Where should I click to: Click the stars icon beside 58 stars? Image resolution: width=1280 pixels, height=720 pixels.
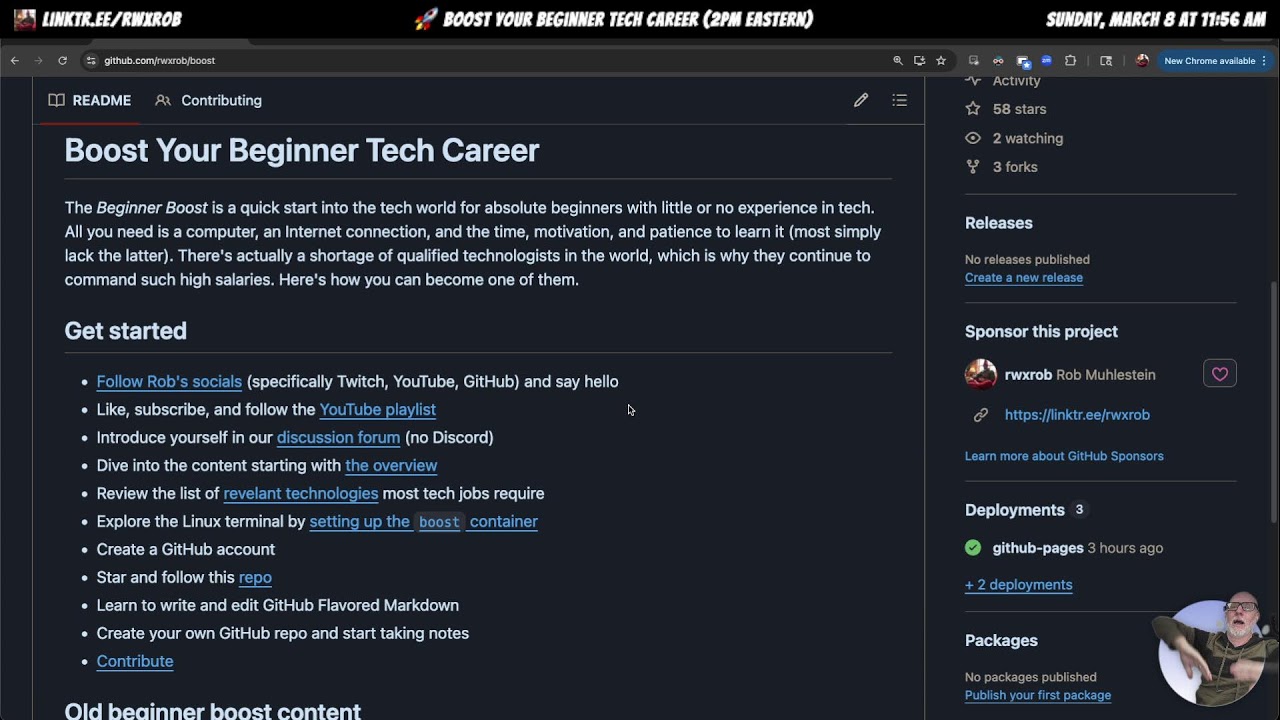click(973, 109)
